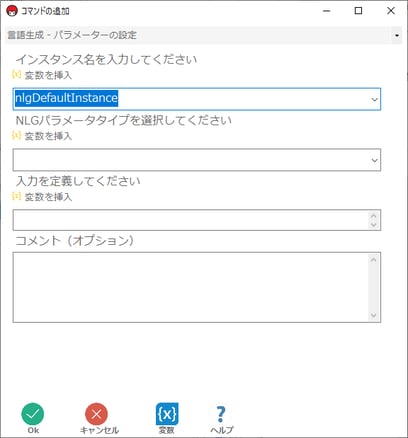
Task: Click variable icon under 入力を定義 label
Action: (16, 196)
